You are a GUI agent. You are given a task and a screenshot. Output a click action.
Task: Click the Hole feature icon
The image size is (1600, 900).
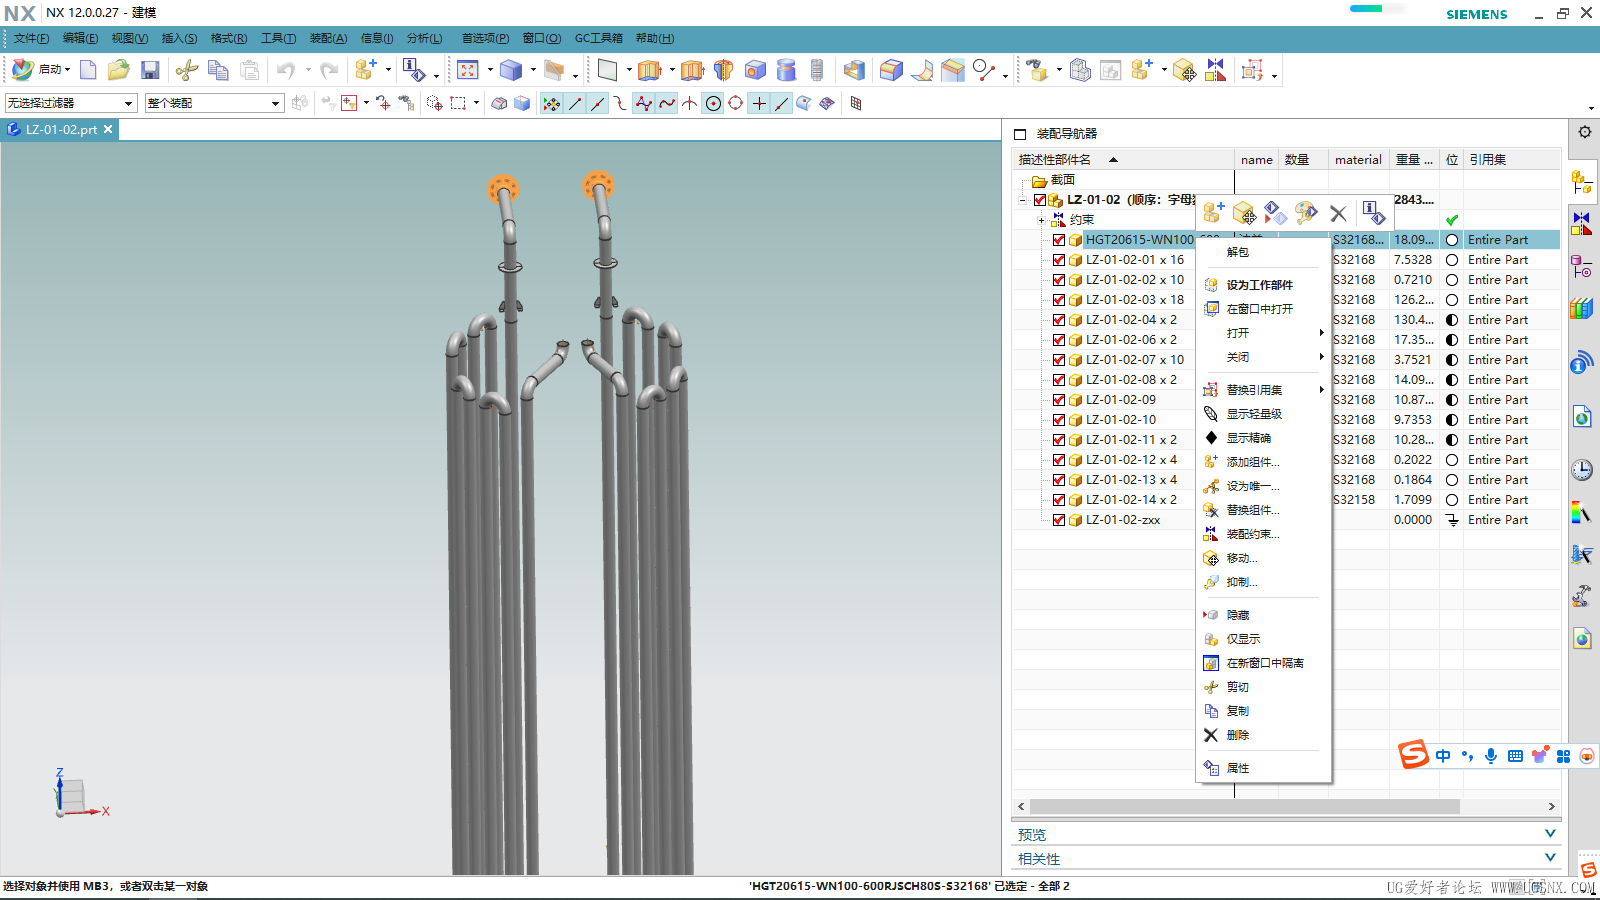(x=756, y=70)
